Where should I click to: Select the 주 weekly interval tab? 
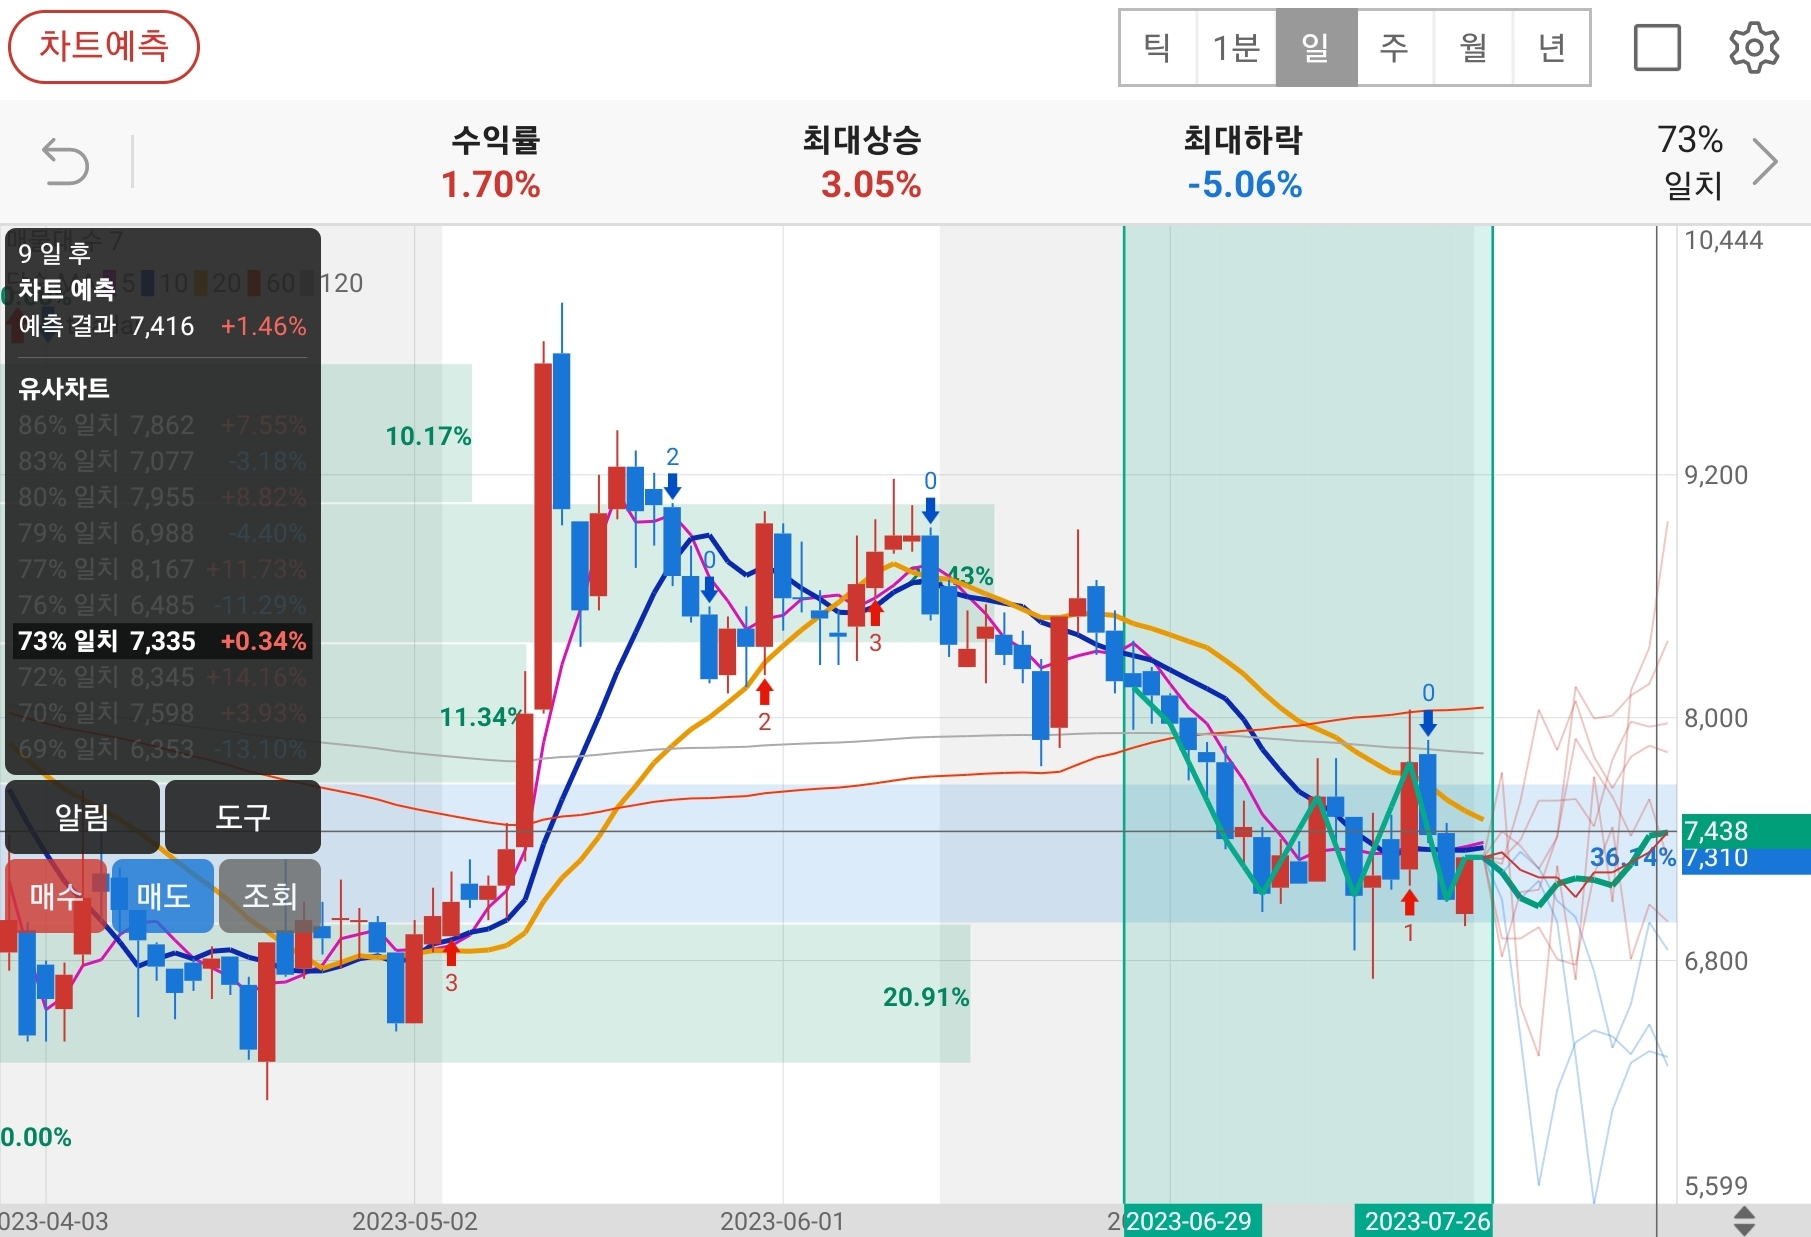pos(1394,48)
